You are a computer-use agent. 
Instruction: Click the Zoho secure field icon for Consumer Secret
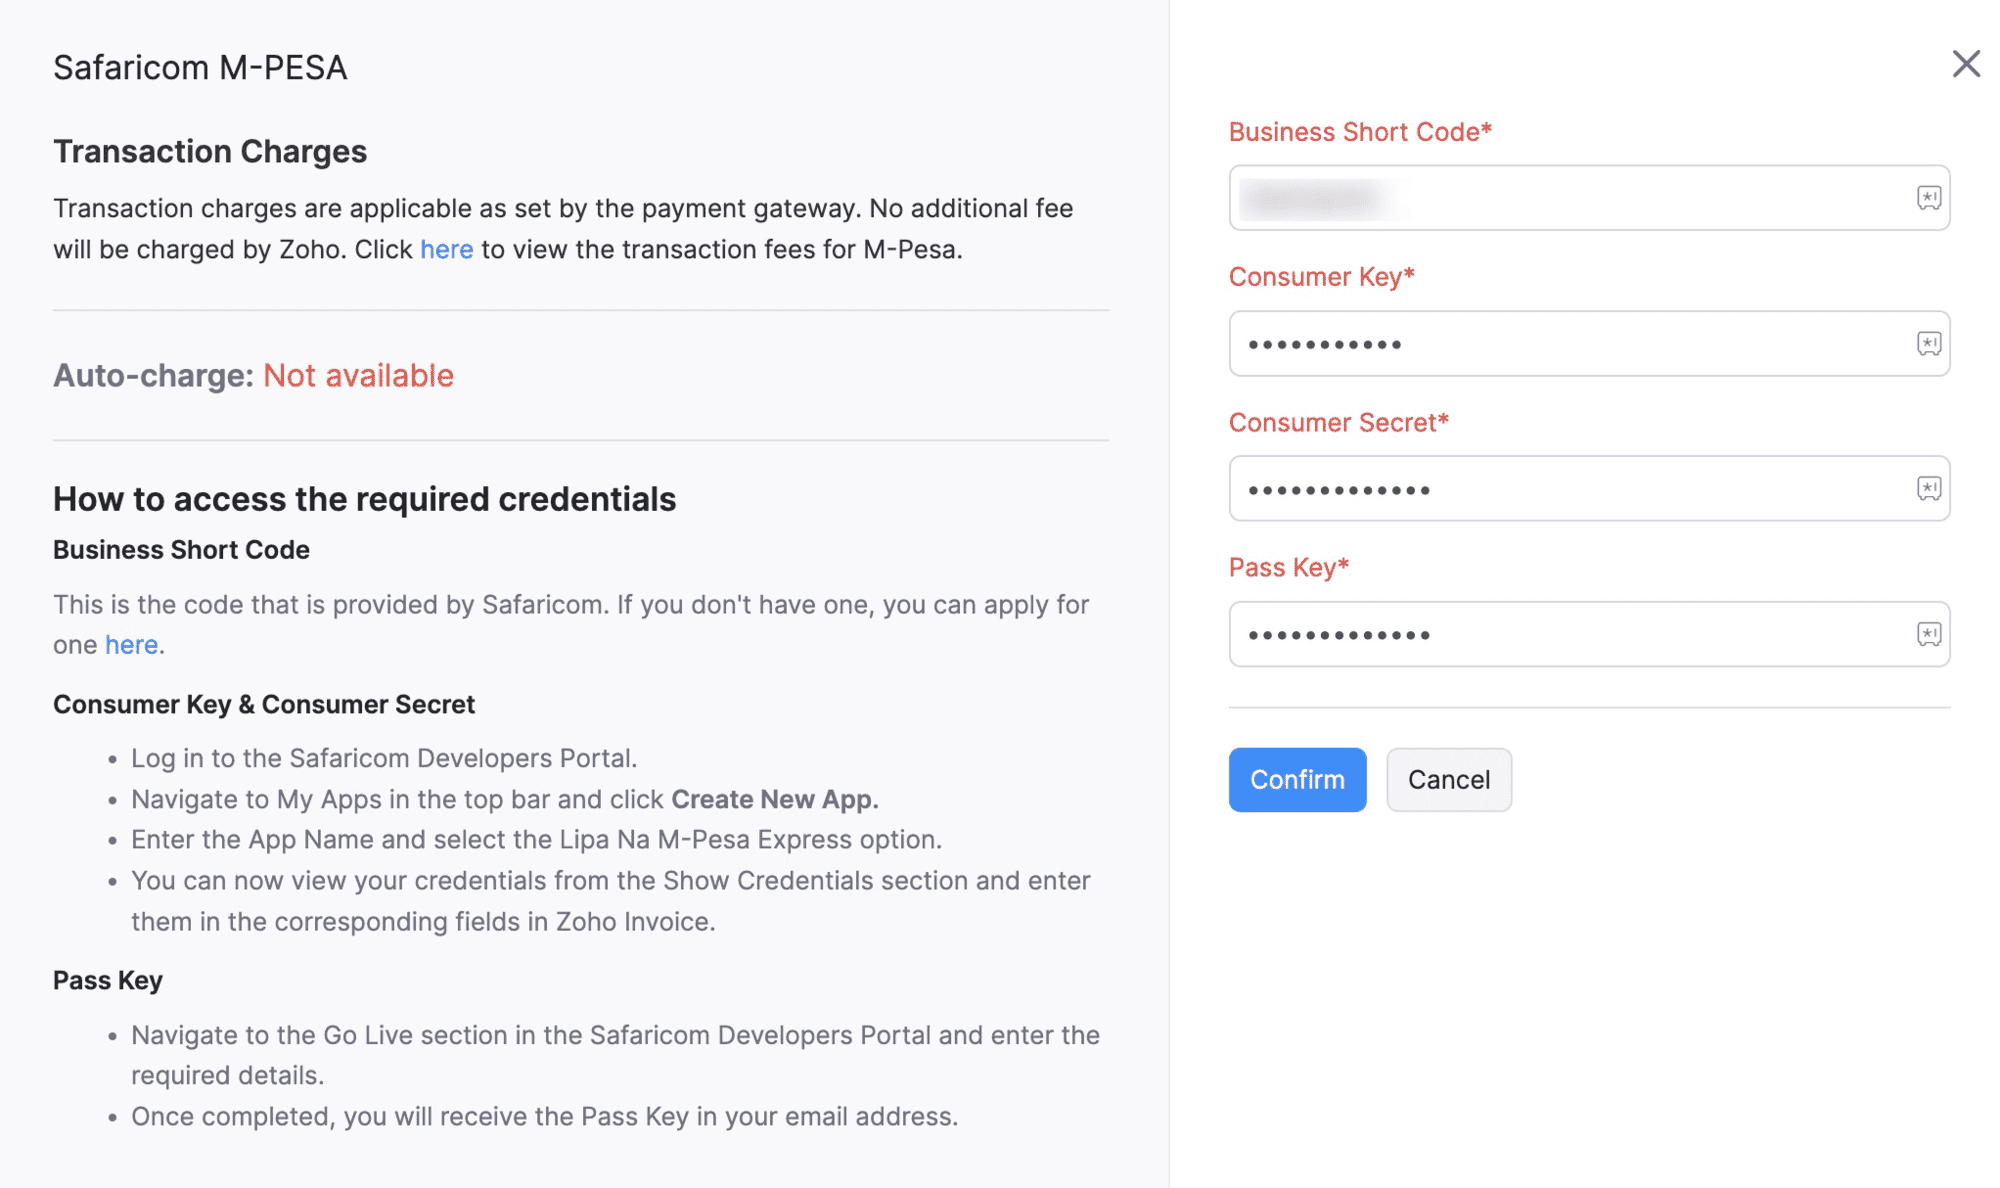(1929, 488)
